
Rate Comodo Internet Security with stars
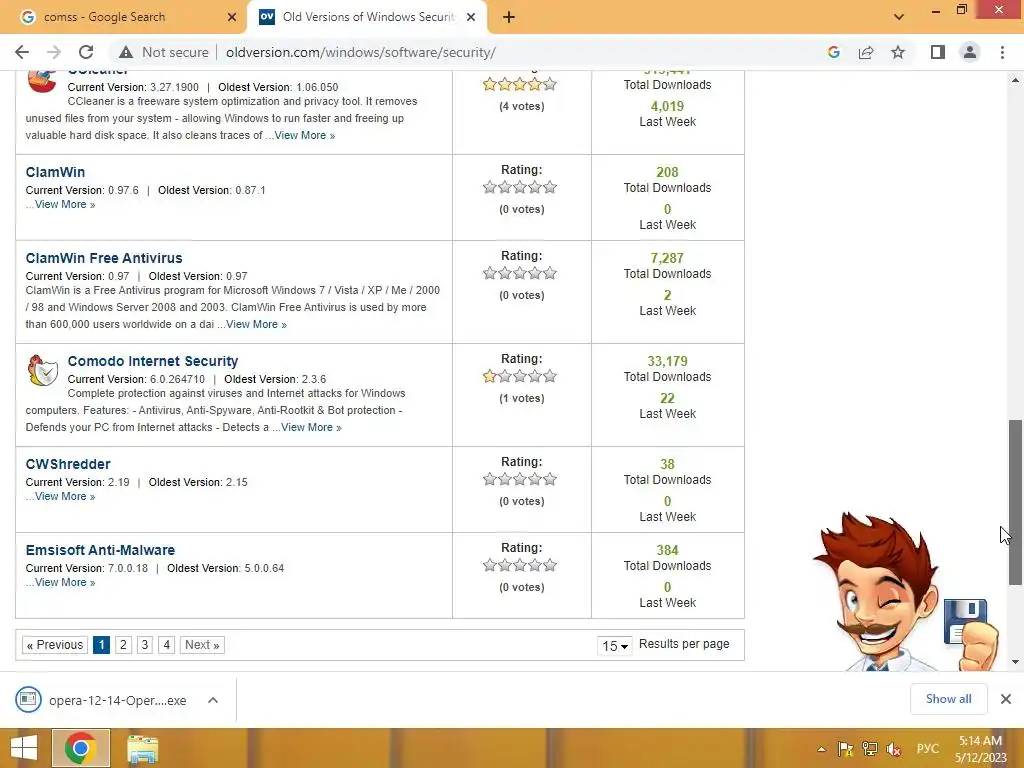(520, 376)
